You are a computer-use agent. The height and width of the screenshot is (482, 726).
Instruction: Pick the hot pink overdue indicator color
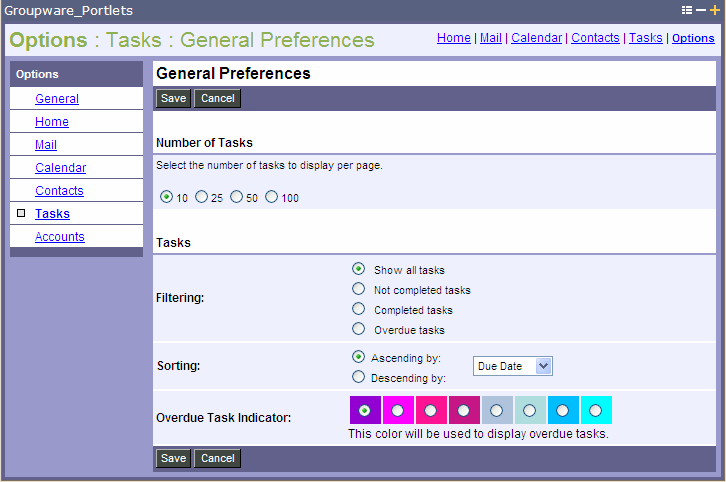(x=431, y=410)
